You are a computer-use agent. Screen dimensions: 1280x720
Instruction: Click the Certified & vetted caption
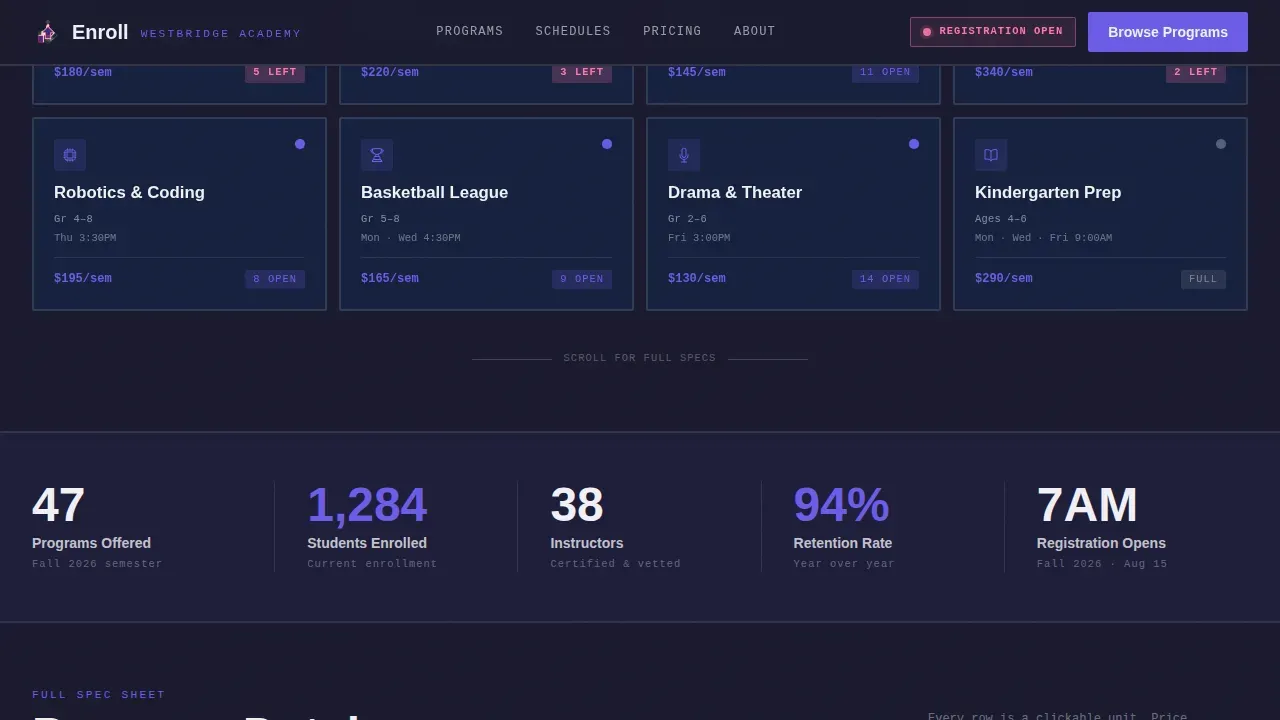pos(615,564)
